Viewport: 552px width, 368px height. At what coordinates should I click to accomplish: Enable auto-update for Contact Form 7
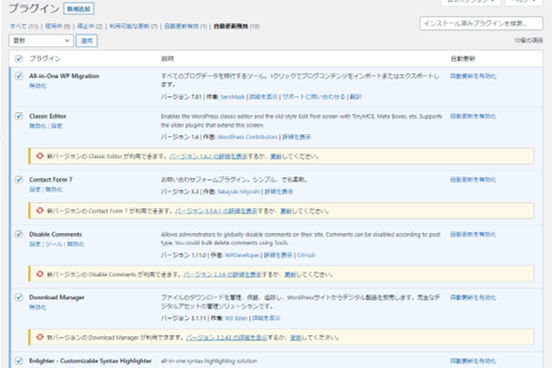(x=473, y=179)
